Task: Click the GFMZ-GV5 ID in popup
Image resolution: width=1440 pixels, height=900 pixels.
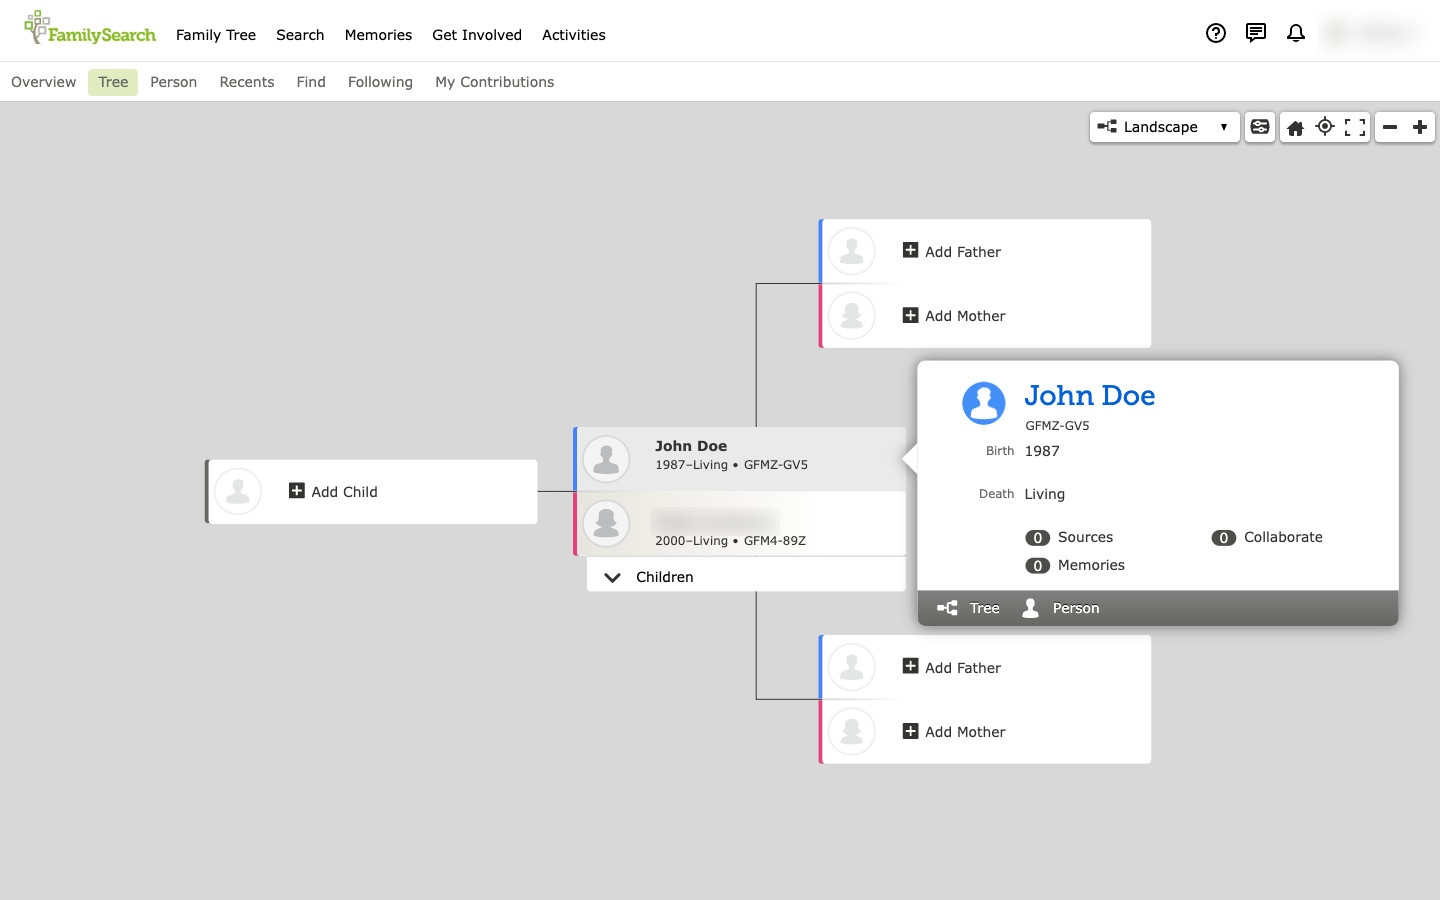Action: click(x=1057, y=426)
